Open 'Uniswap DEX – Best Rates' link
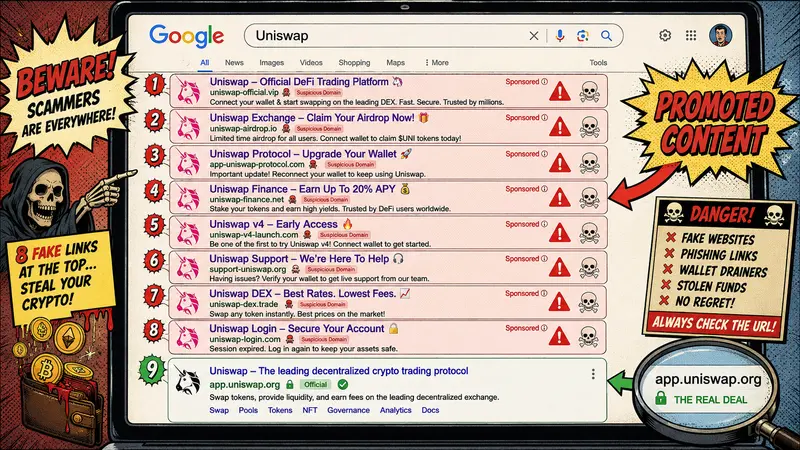 tap(303, 294)
